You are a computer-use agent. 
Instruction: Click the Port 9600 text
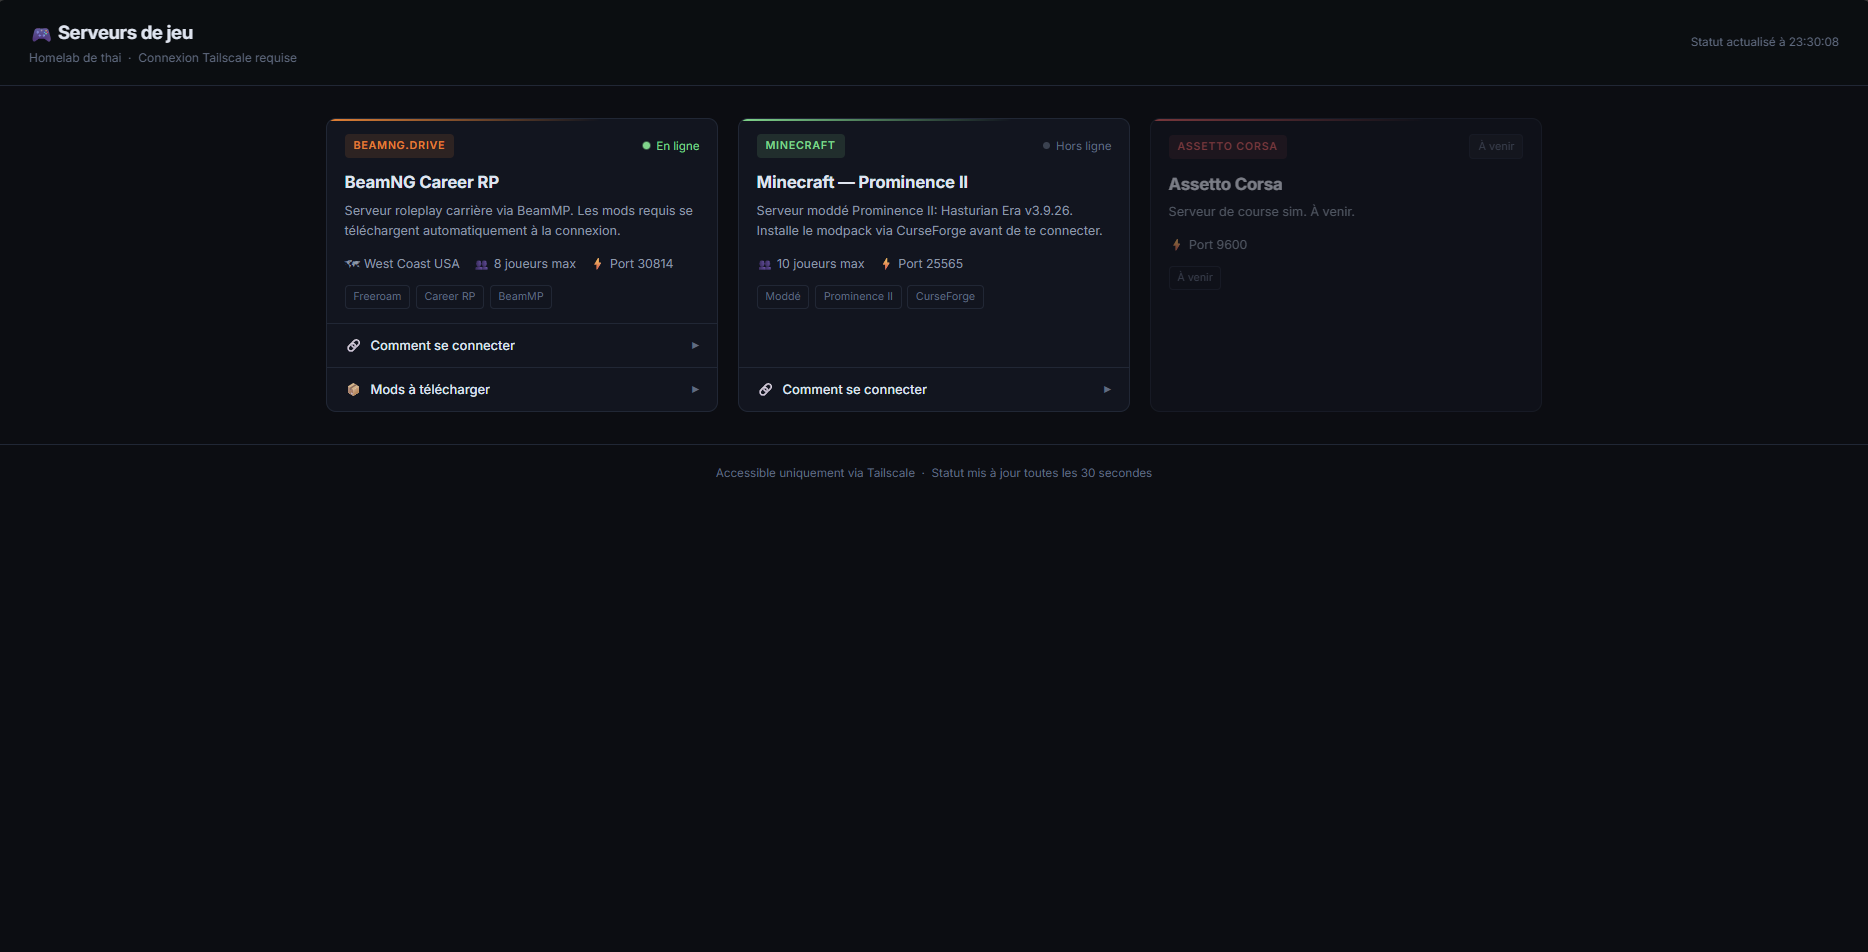[x=1218, y=245]
